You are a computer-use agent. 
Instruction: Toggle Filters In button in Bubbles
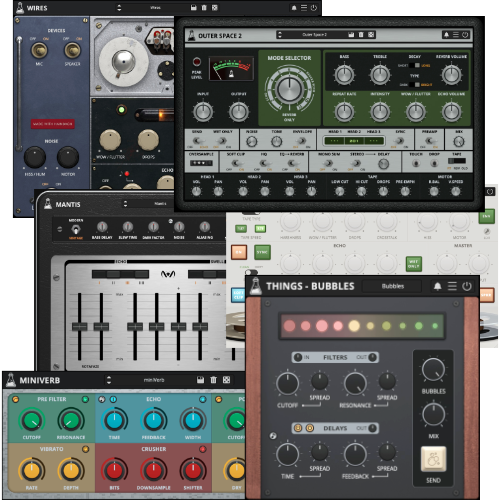(298, 357)
